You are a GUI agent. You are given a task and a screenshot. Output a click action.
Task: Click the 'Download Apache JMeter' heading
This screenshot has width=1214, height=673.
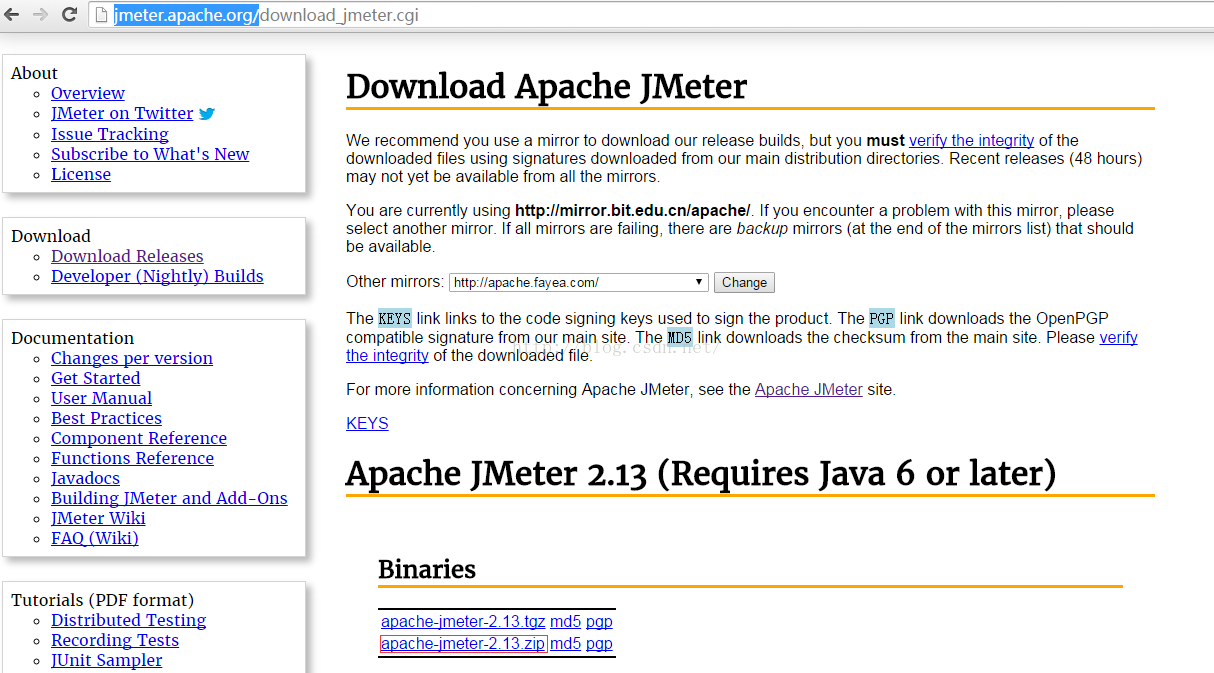click(546, 87)
